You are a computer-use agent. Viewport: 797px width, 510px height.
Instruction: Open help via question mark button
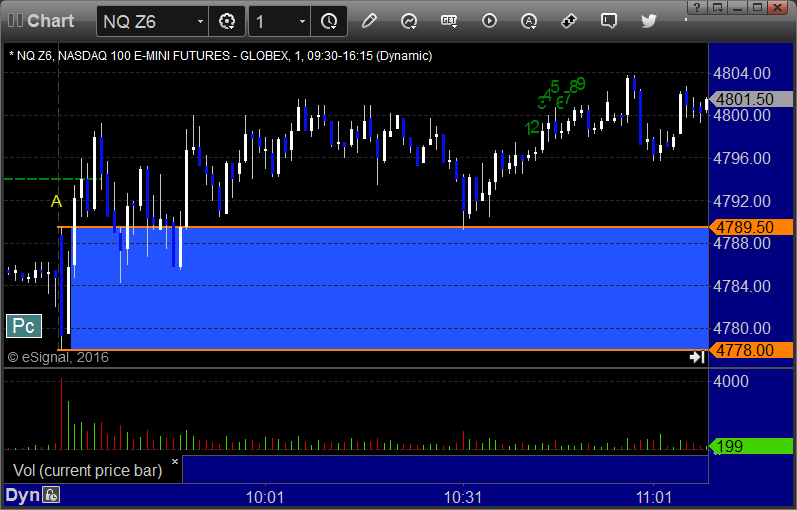pos(697,7)
